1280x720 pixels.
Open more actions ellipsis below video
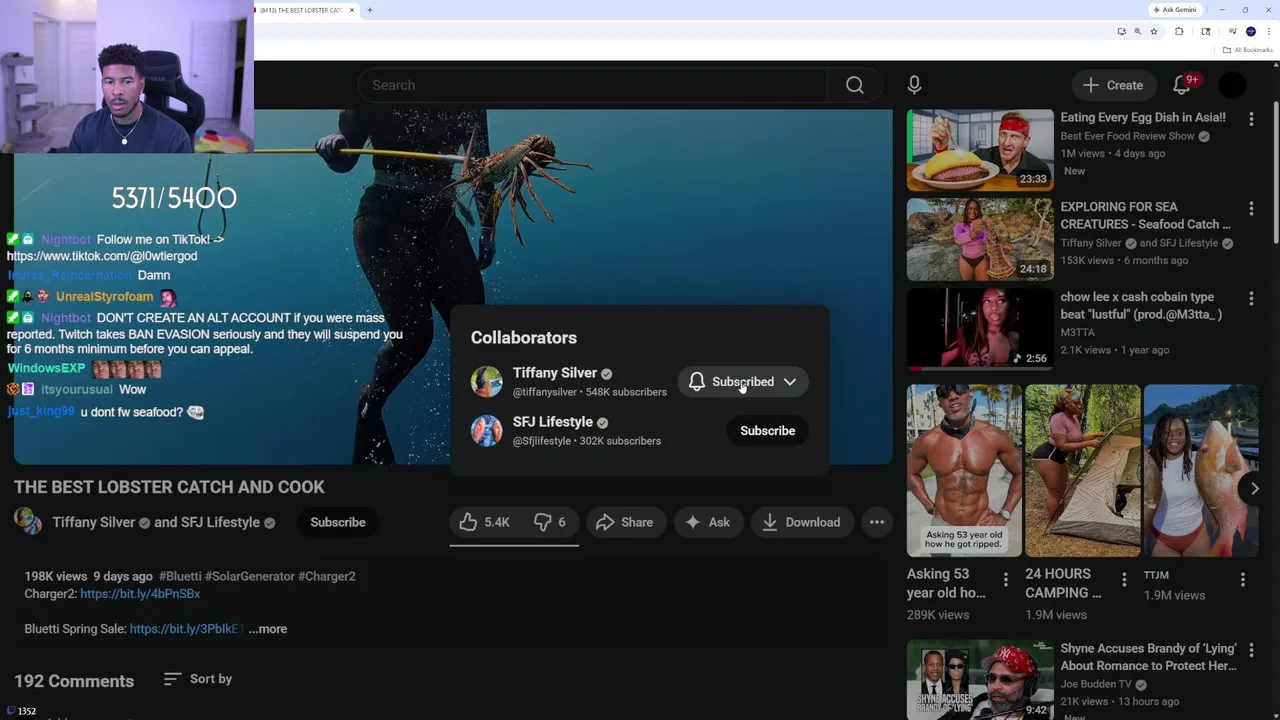pos(877,522)
